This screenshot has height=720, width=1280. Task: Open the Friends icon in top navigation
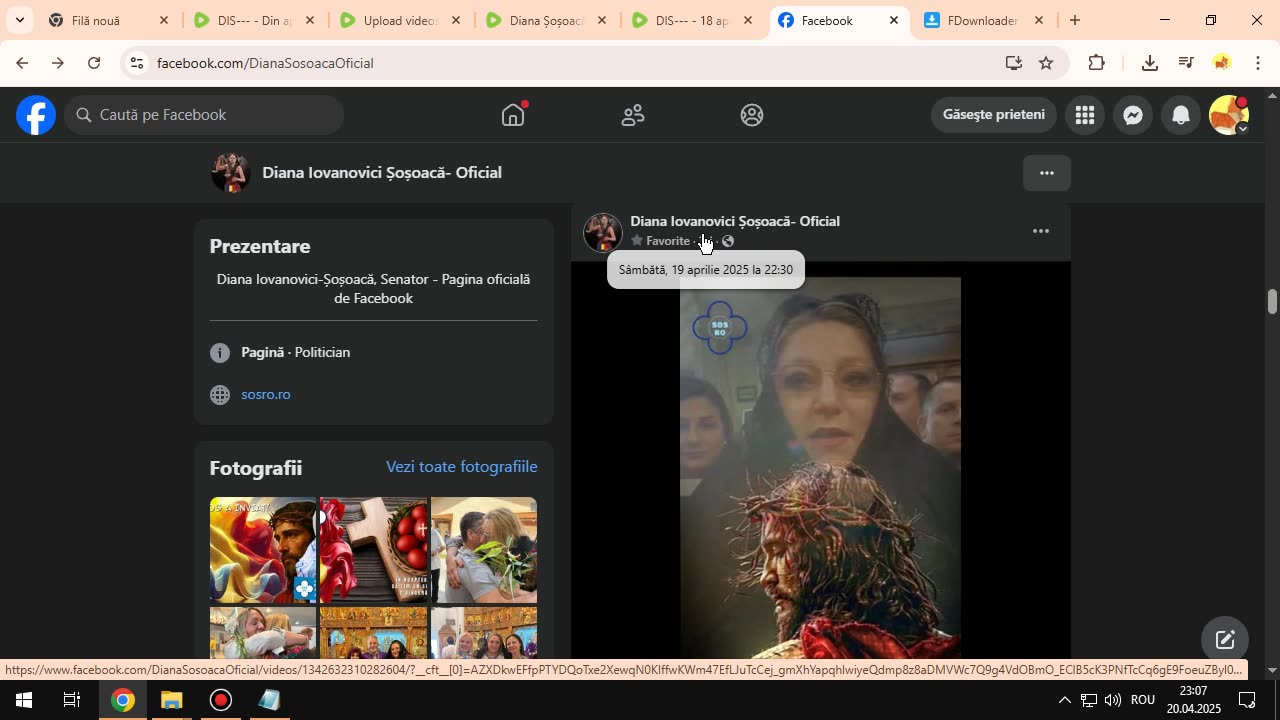click(633, 115)
